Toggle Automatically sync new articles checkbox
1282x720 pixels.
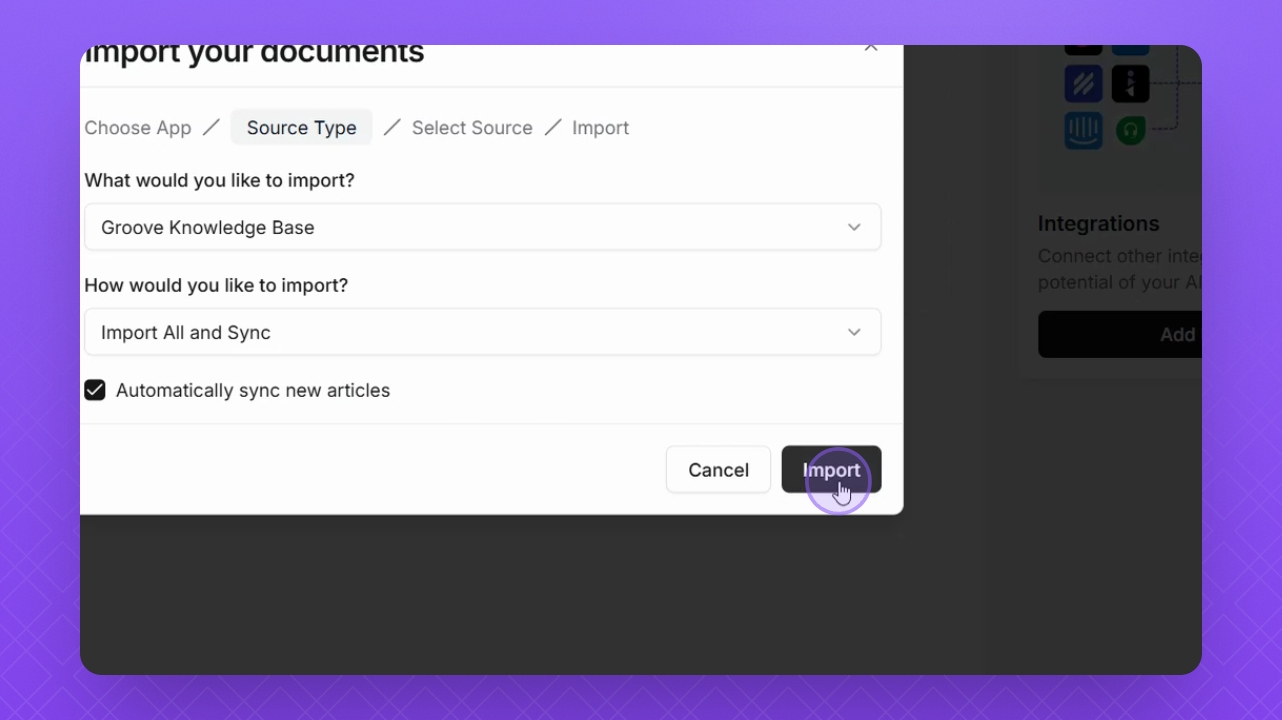95,390
